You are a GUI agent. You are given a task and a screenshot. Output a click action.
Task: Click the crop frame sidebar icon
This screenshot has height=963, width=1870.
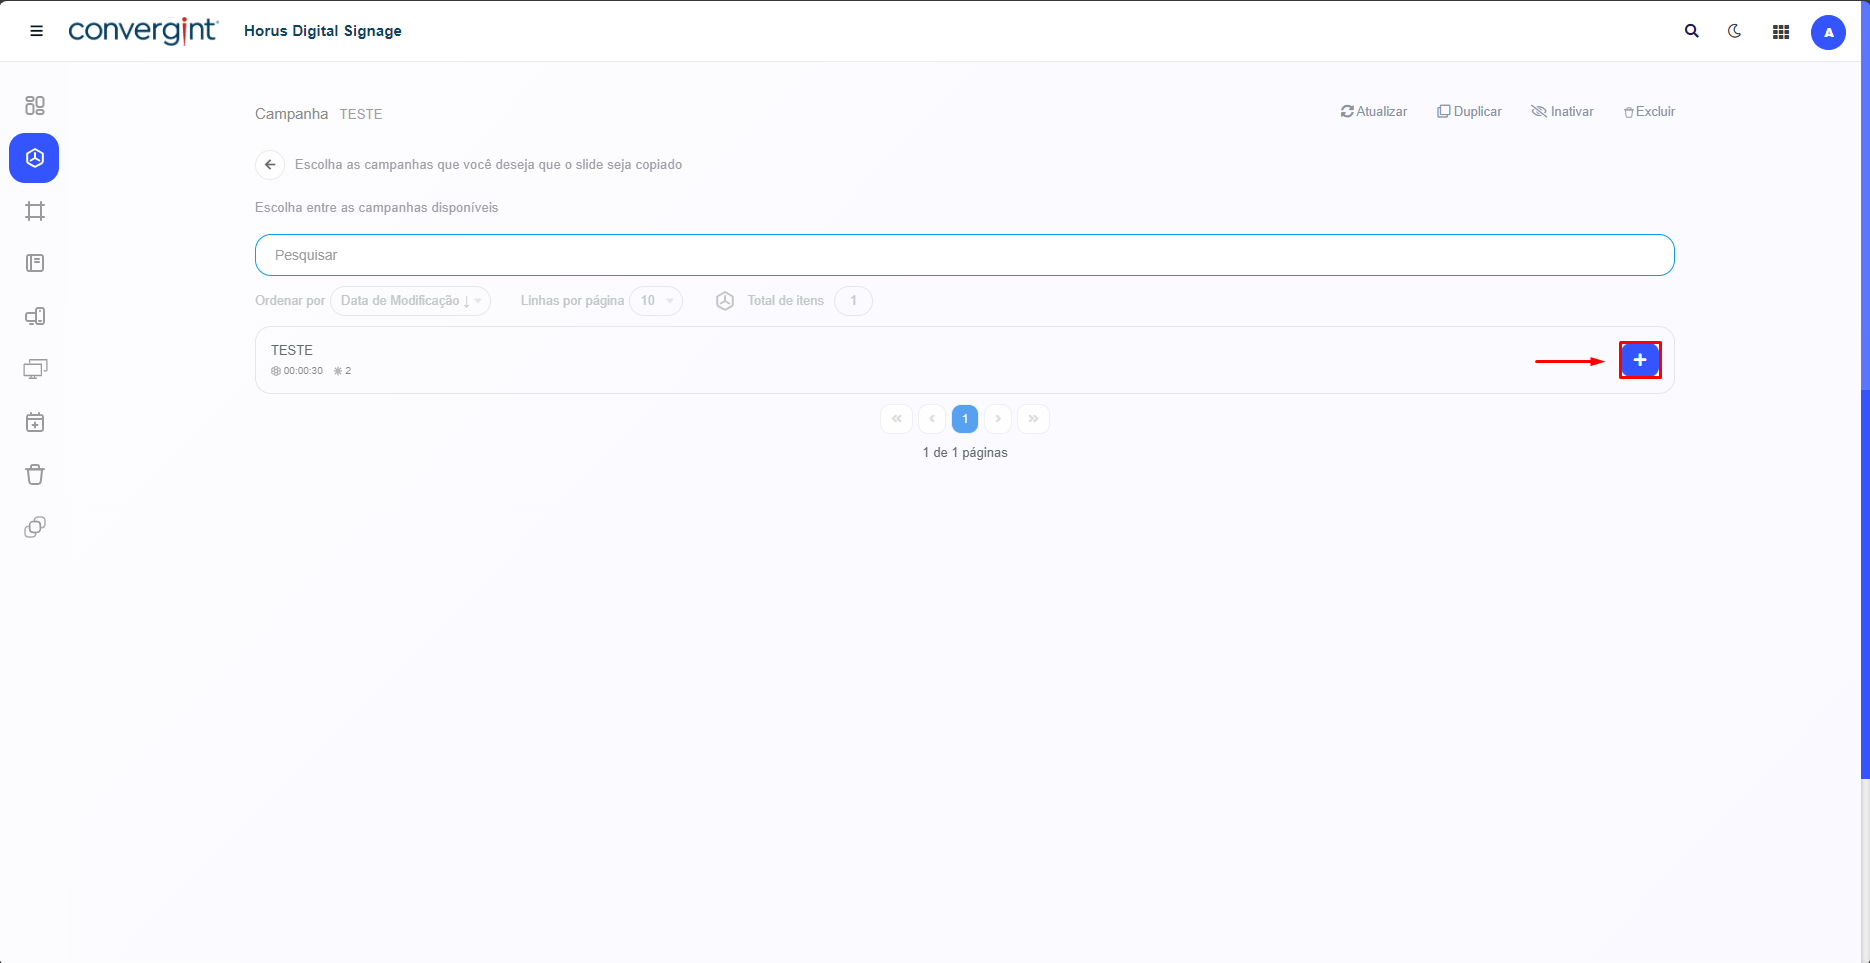click(35, 211)
